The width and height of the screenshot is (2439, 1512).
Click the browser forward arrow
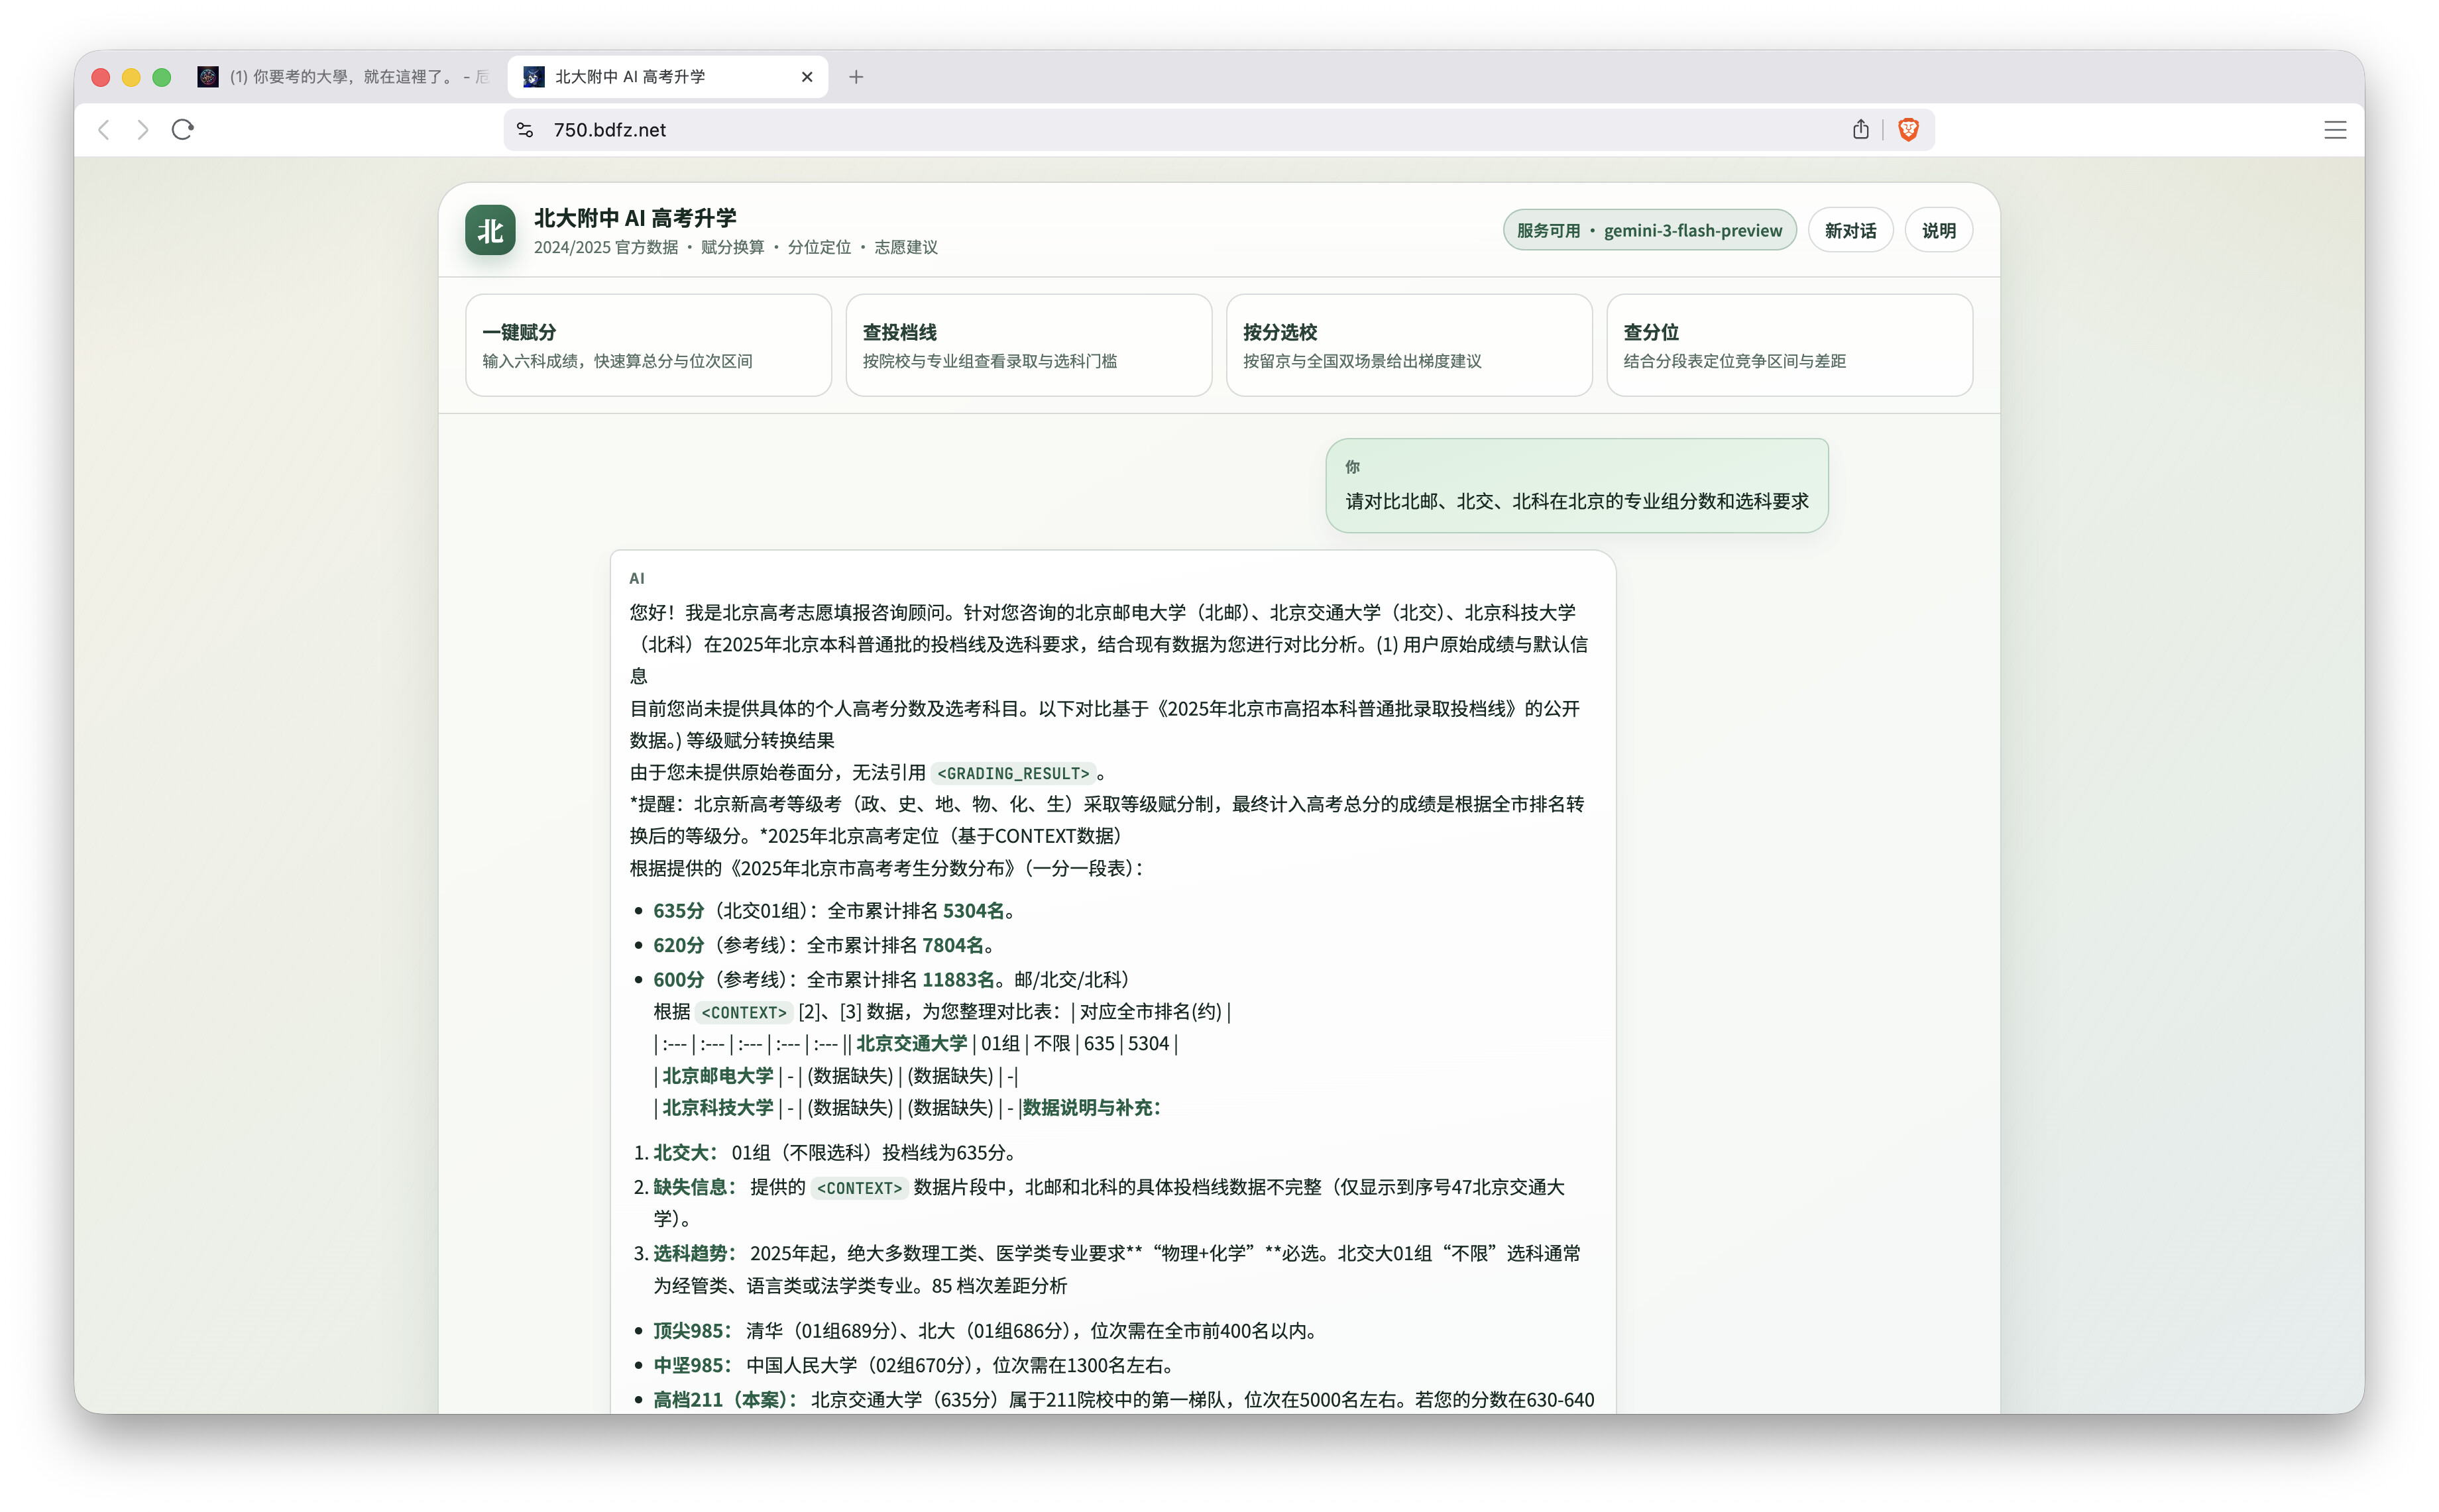[143, 129]
